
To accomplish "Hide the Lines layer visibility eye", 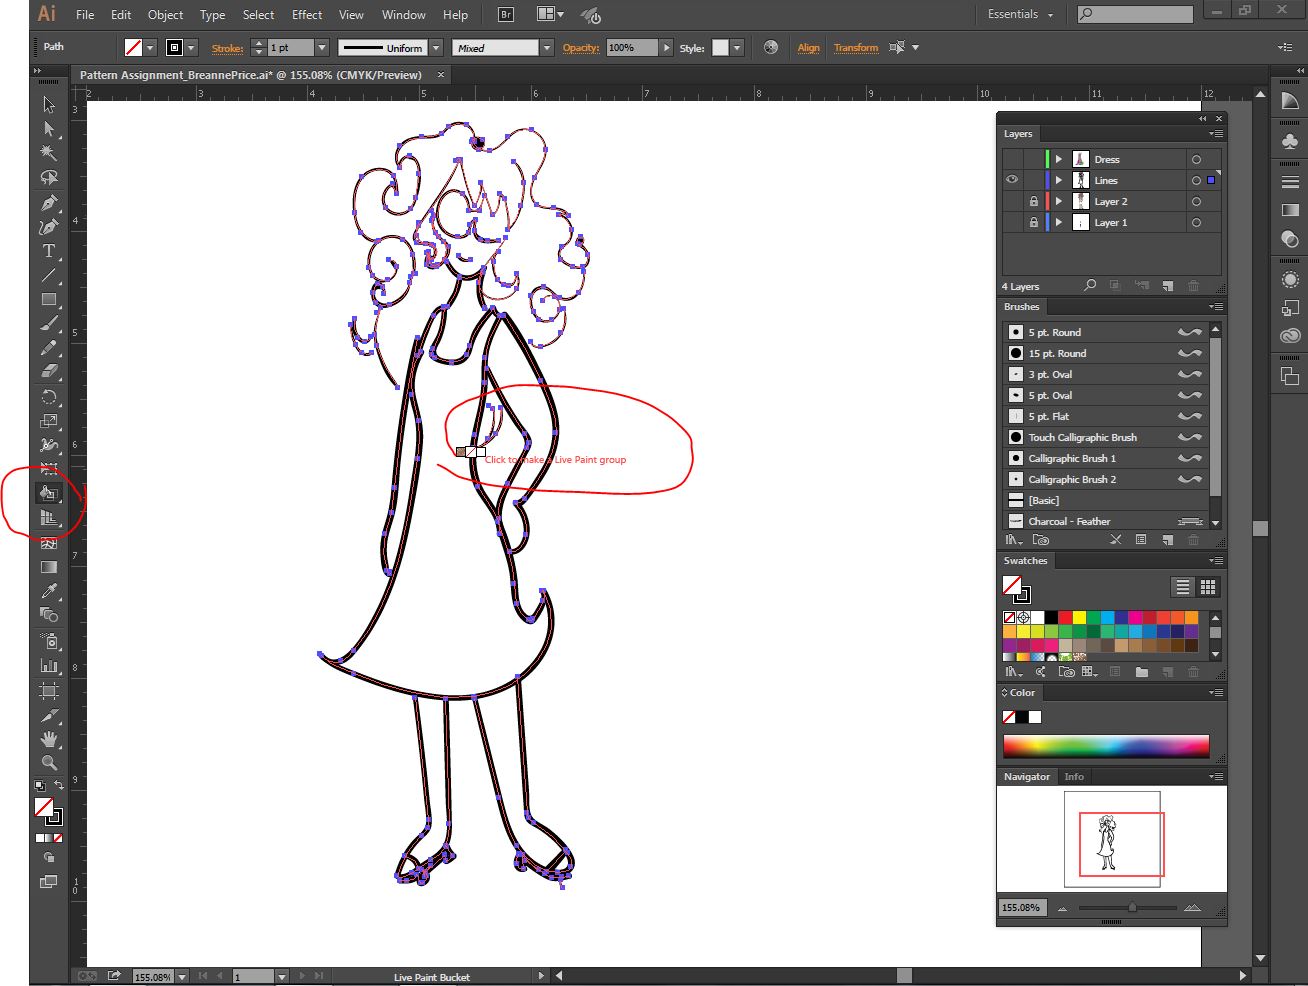I will 1011,179.
